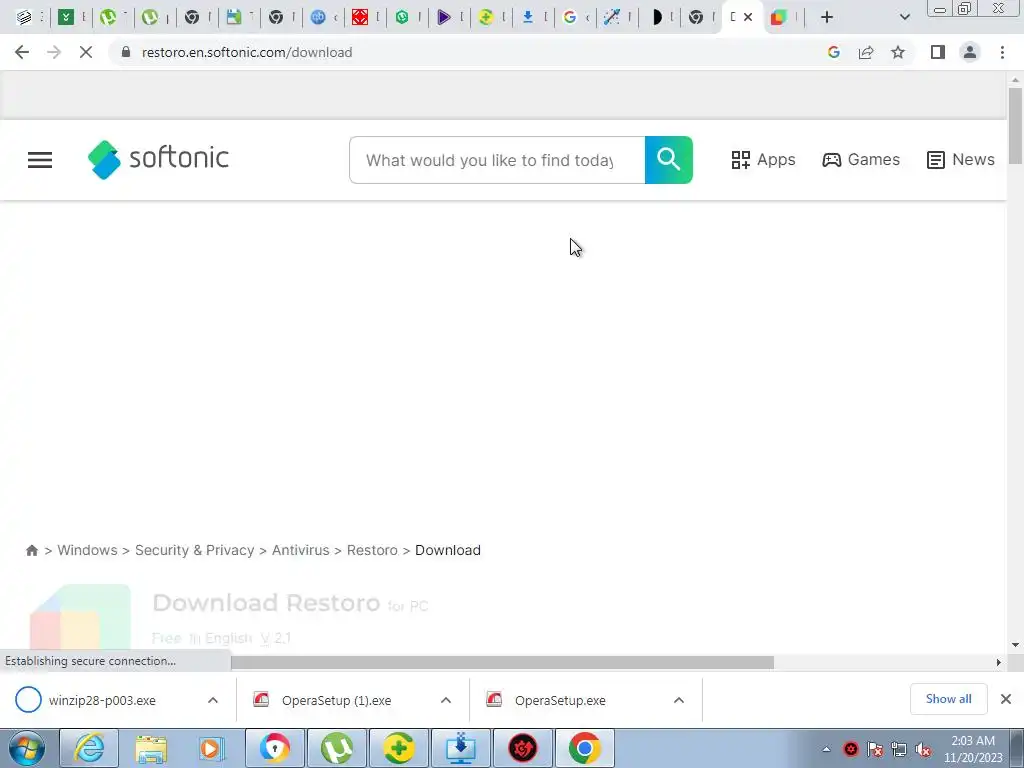This screenshot has width=1024, height=768.
Task: Open the Windows Start menu
Action: coord(27,748)
